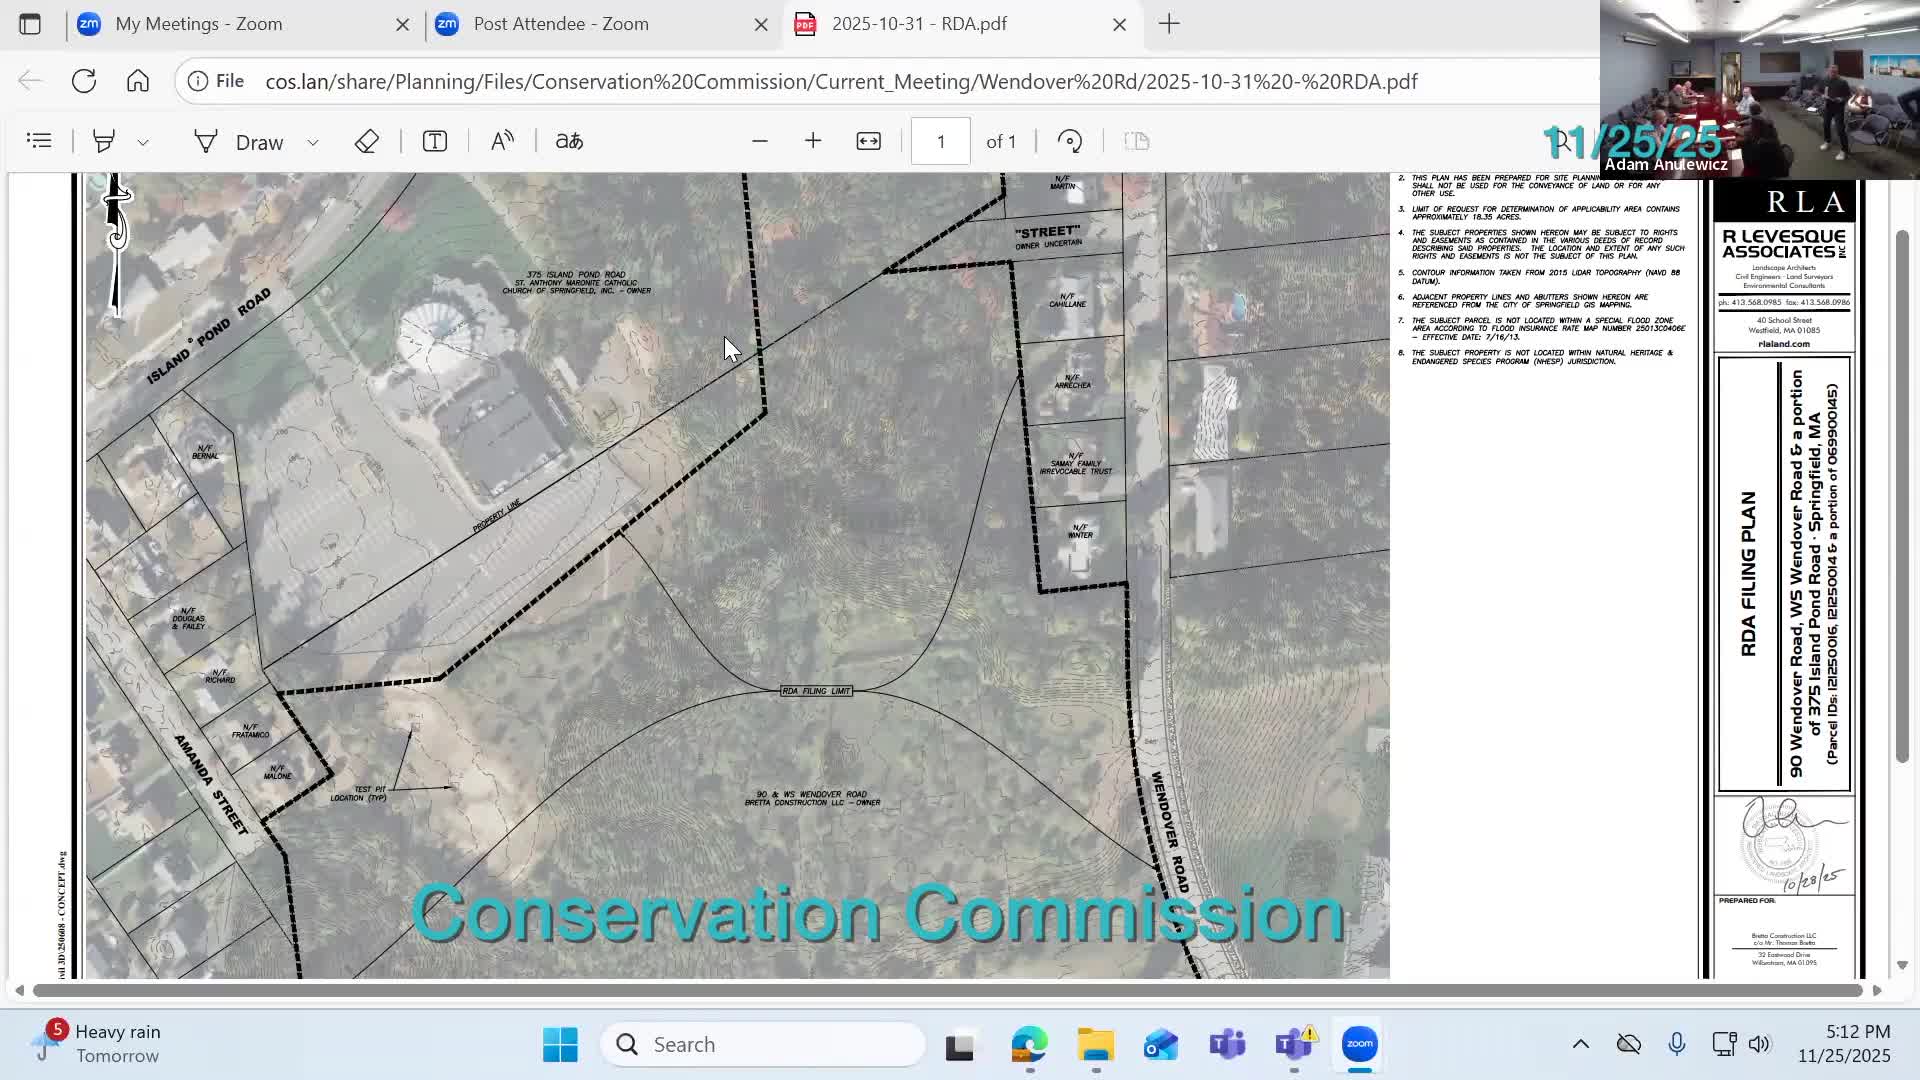Select the Highlight tool
The width and height of the screenshot is (1920, 1080).
(x=104, y=140)
